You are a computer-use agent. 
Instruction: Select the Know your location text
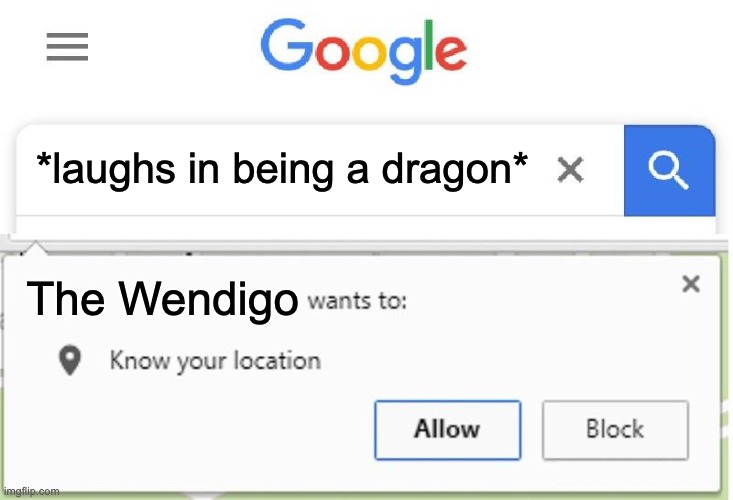coord(215,361)
